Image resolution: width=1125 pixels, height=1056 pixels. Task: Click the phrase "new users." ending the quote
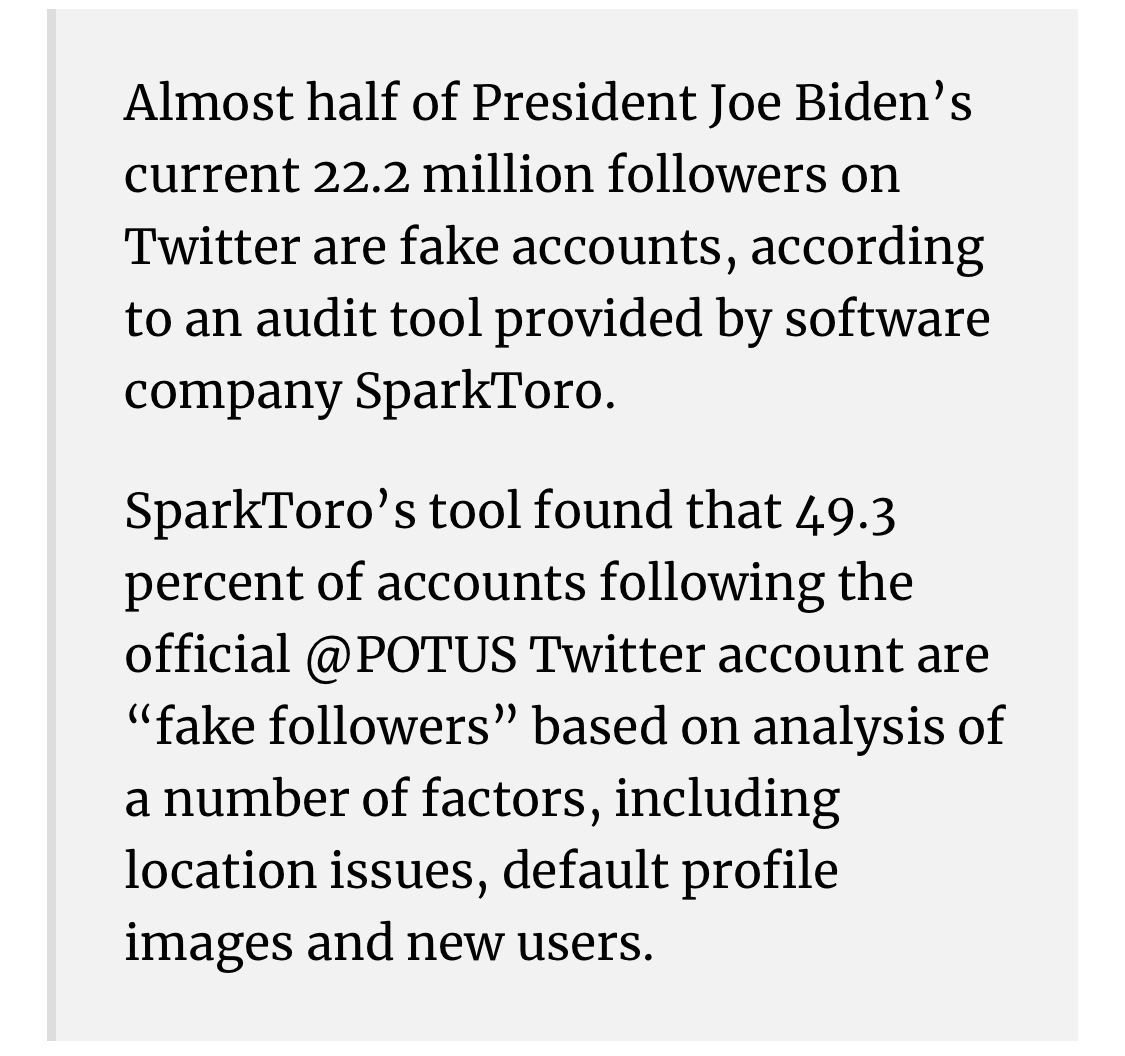coord(531,944)
